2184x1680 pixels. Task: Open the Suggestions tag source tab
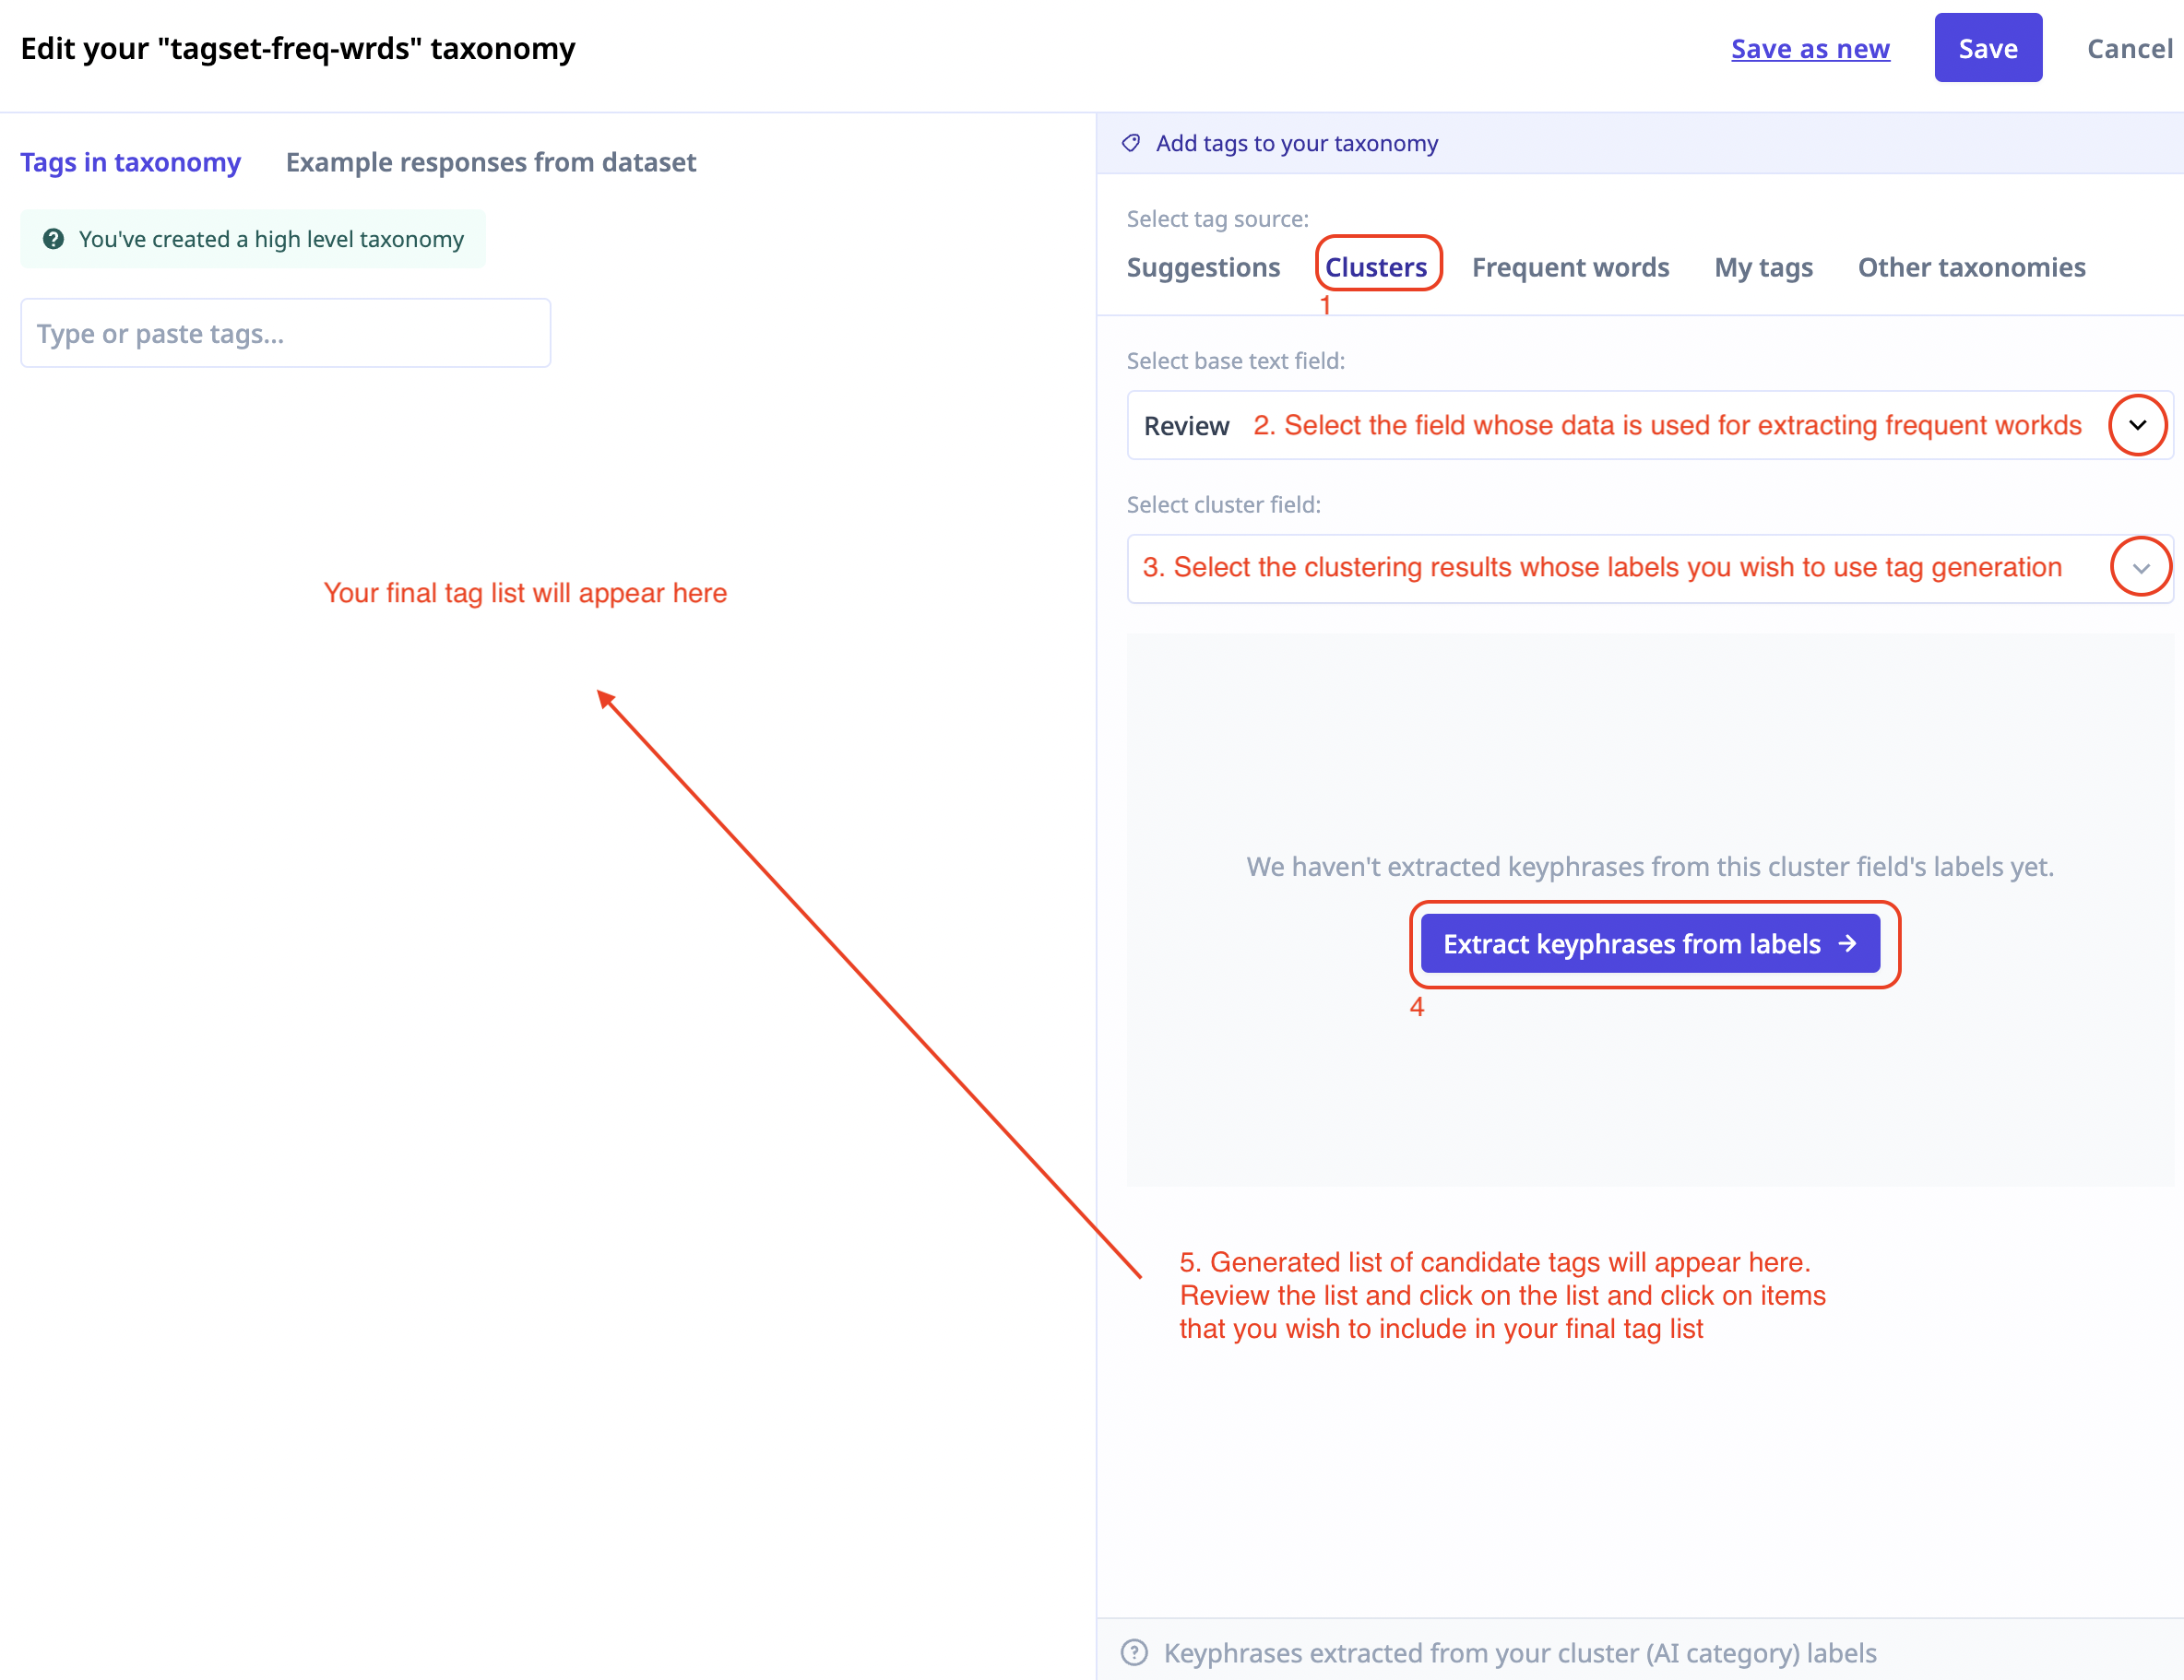point(1203,267)
